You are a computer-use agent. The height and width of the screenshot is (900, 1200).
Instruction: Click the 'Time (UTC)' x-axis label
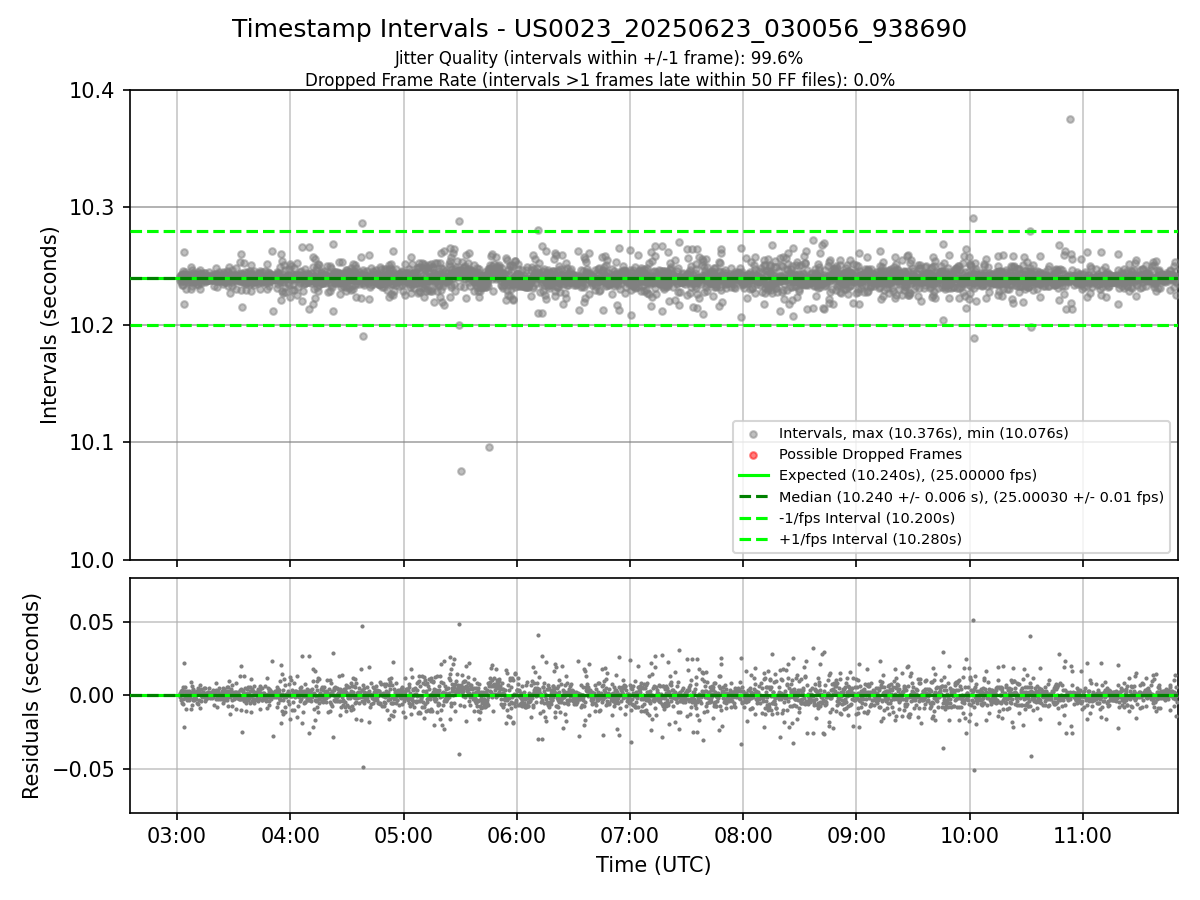click(x=653, y=865)
